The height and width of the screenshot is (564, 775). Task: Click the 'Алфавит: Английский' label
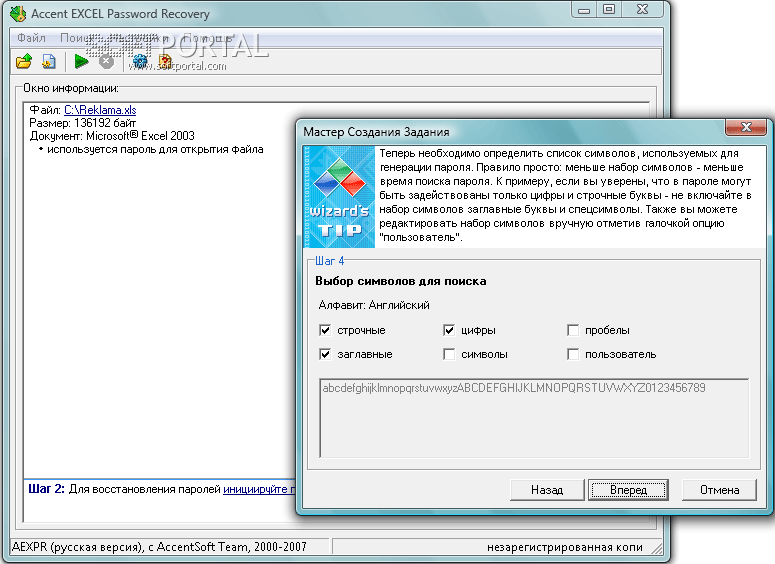[374, 305]
